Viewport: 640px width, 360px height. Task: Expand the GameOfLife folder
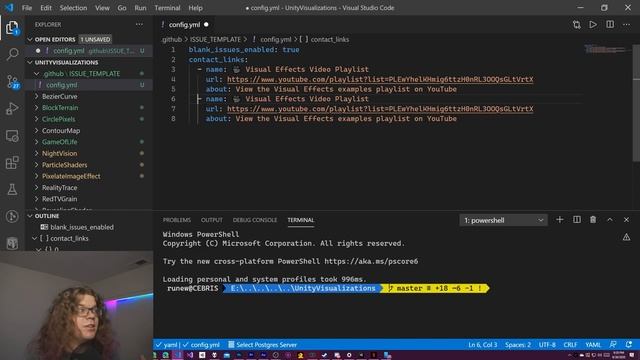pyautogui.click(x=37, y=142)
